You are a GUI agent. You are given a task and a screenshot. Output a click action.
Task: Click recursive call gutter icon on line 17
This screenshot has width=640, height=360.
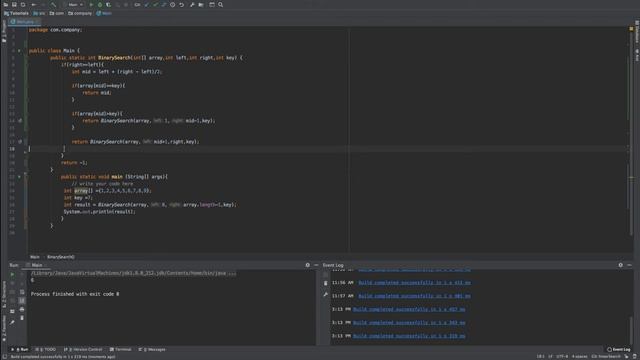[x=20, y=142]
